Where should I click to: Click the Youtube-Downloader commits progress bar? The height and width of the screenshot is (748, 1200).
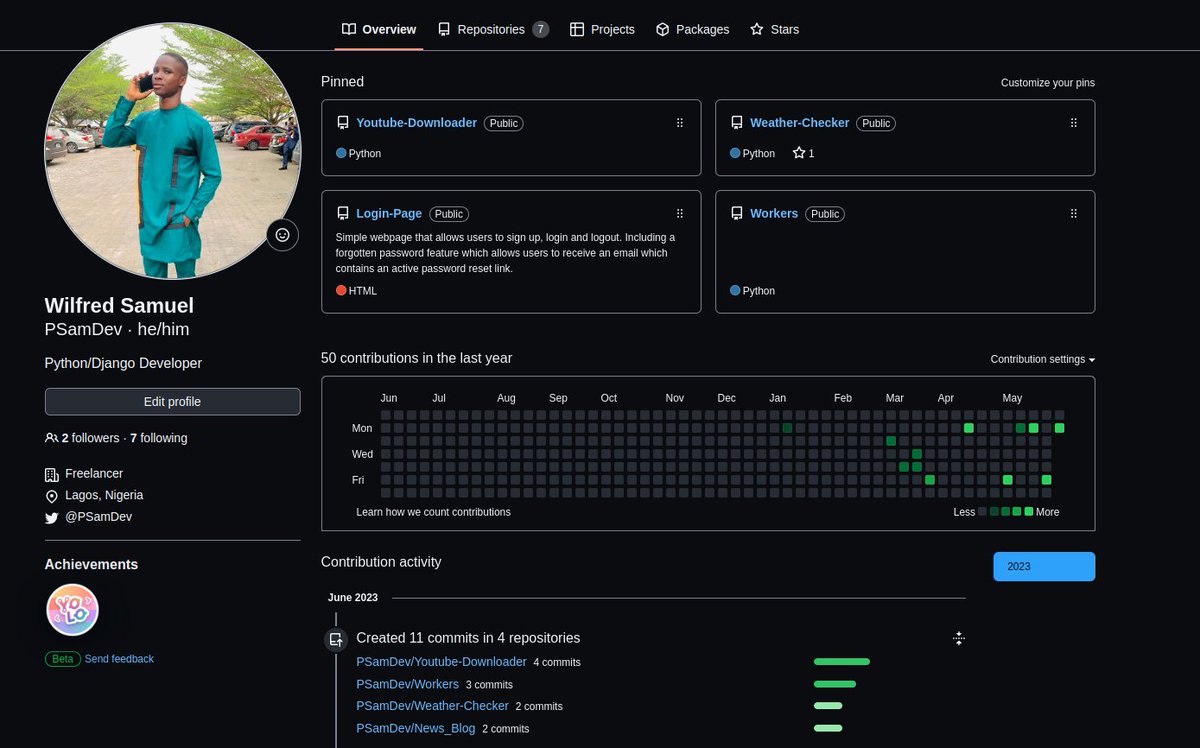coord(842,662)
